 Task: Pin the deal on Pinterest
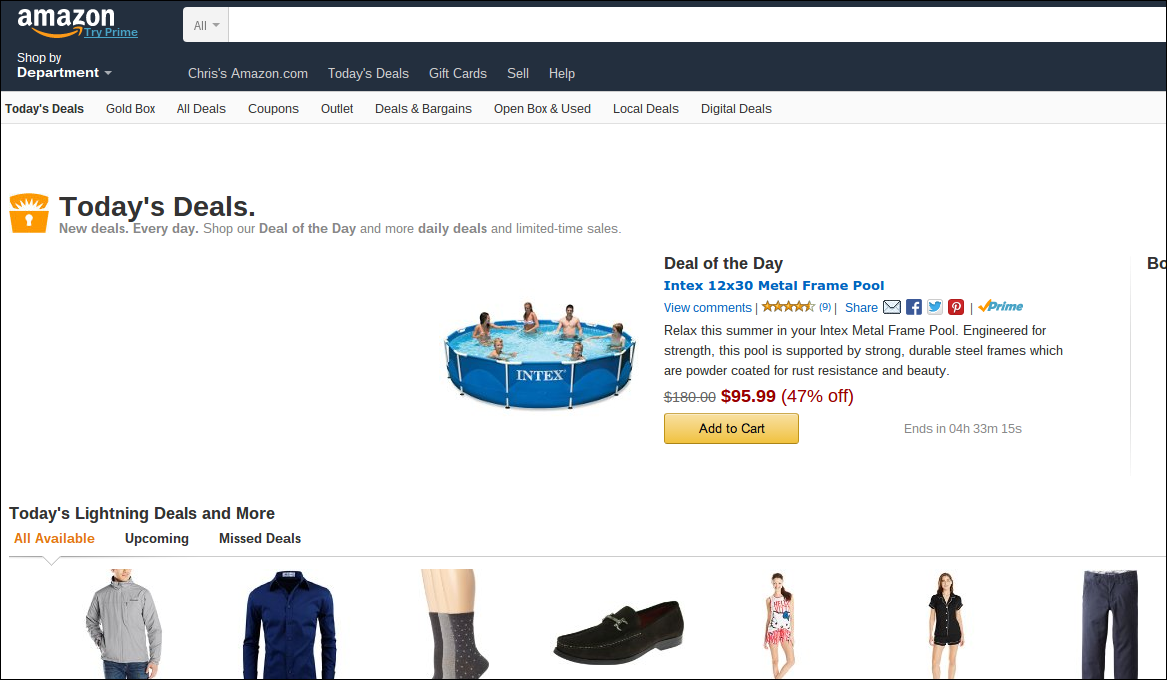coord(956,307)
